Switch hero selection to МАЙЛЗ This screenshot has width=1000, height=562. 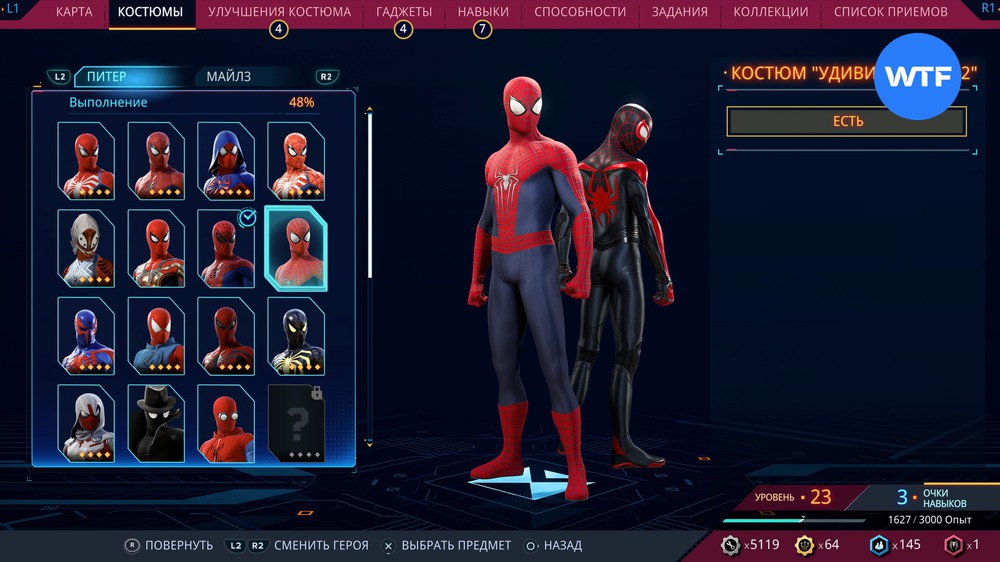pos(229,77)
